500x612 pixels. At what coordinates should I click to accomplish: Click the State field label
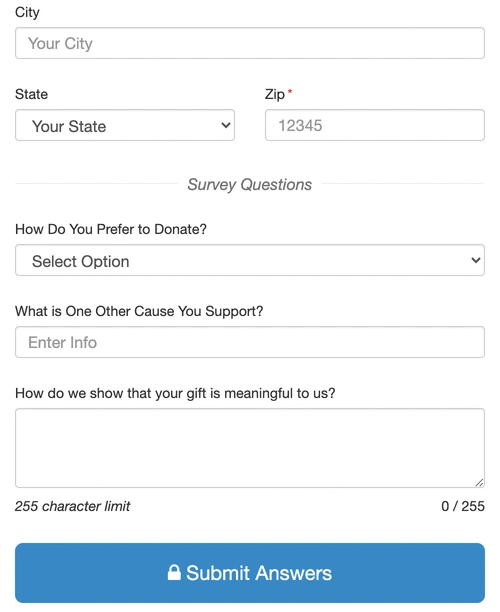tap(32, 94)
